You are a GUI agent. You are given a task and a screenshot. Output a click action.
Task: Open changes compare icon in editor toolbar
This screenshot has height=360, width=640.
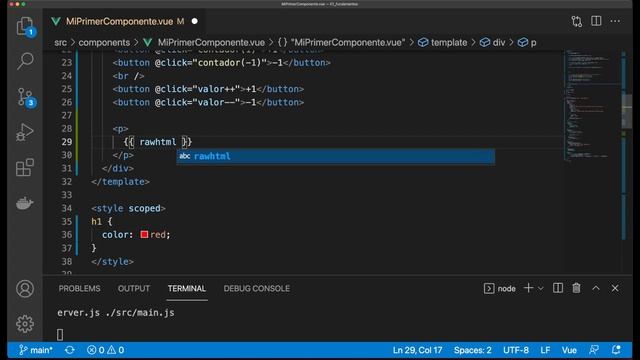(x=577, y=21)
